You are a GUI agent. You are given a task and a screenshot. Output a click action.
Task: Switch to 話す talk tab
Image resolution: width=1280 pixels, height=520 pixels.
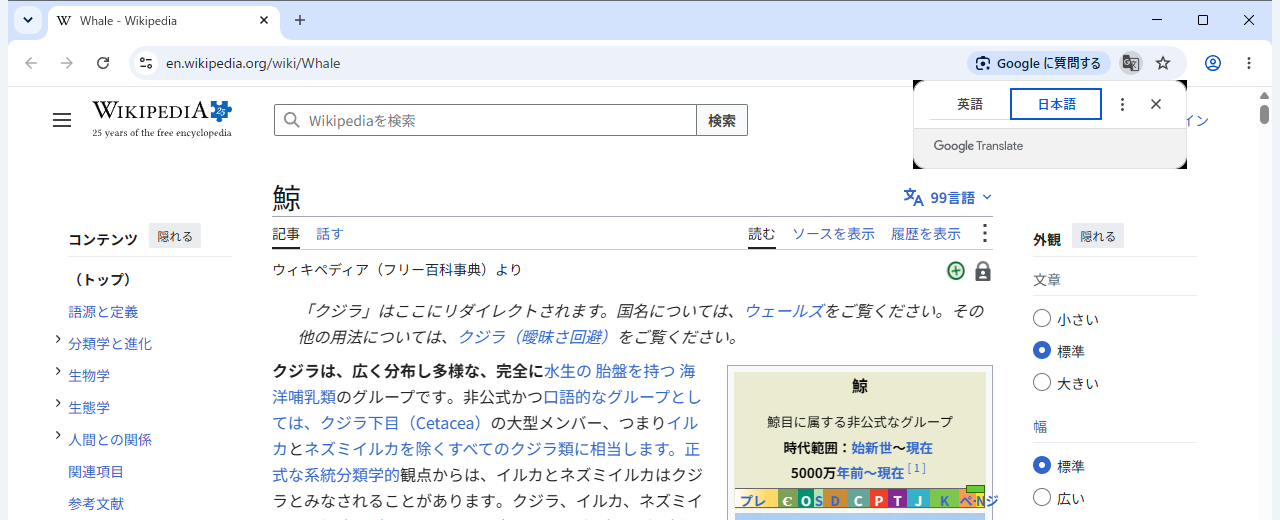(330, 234)
